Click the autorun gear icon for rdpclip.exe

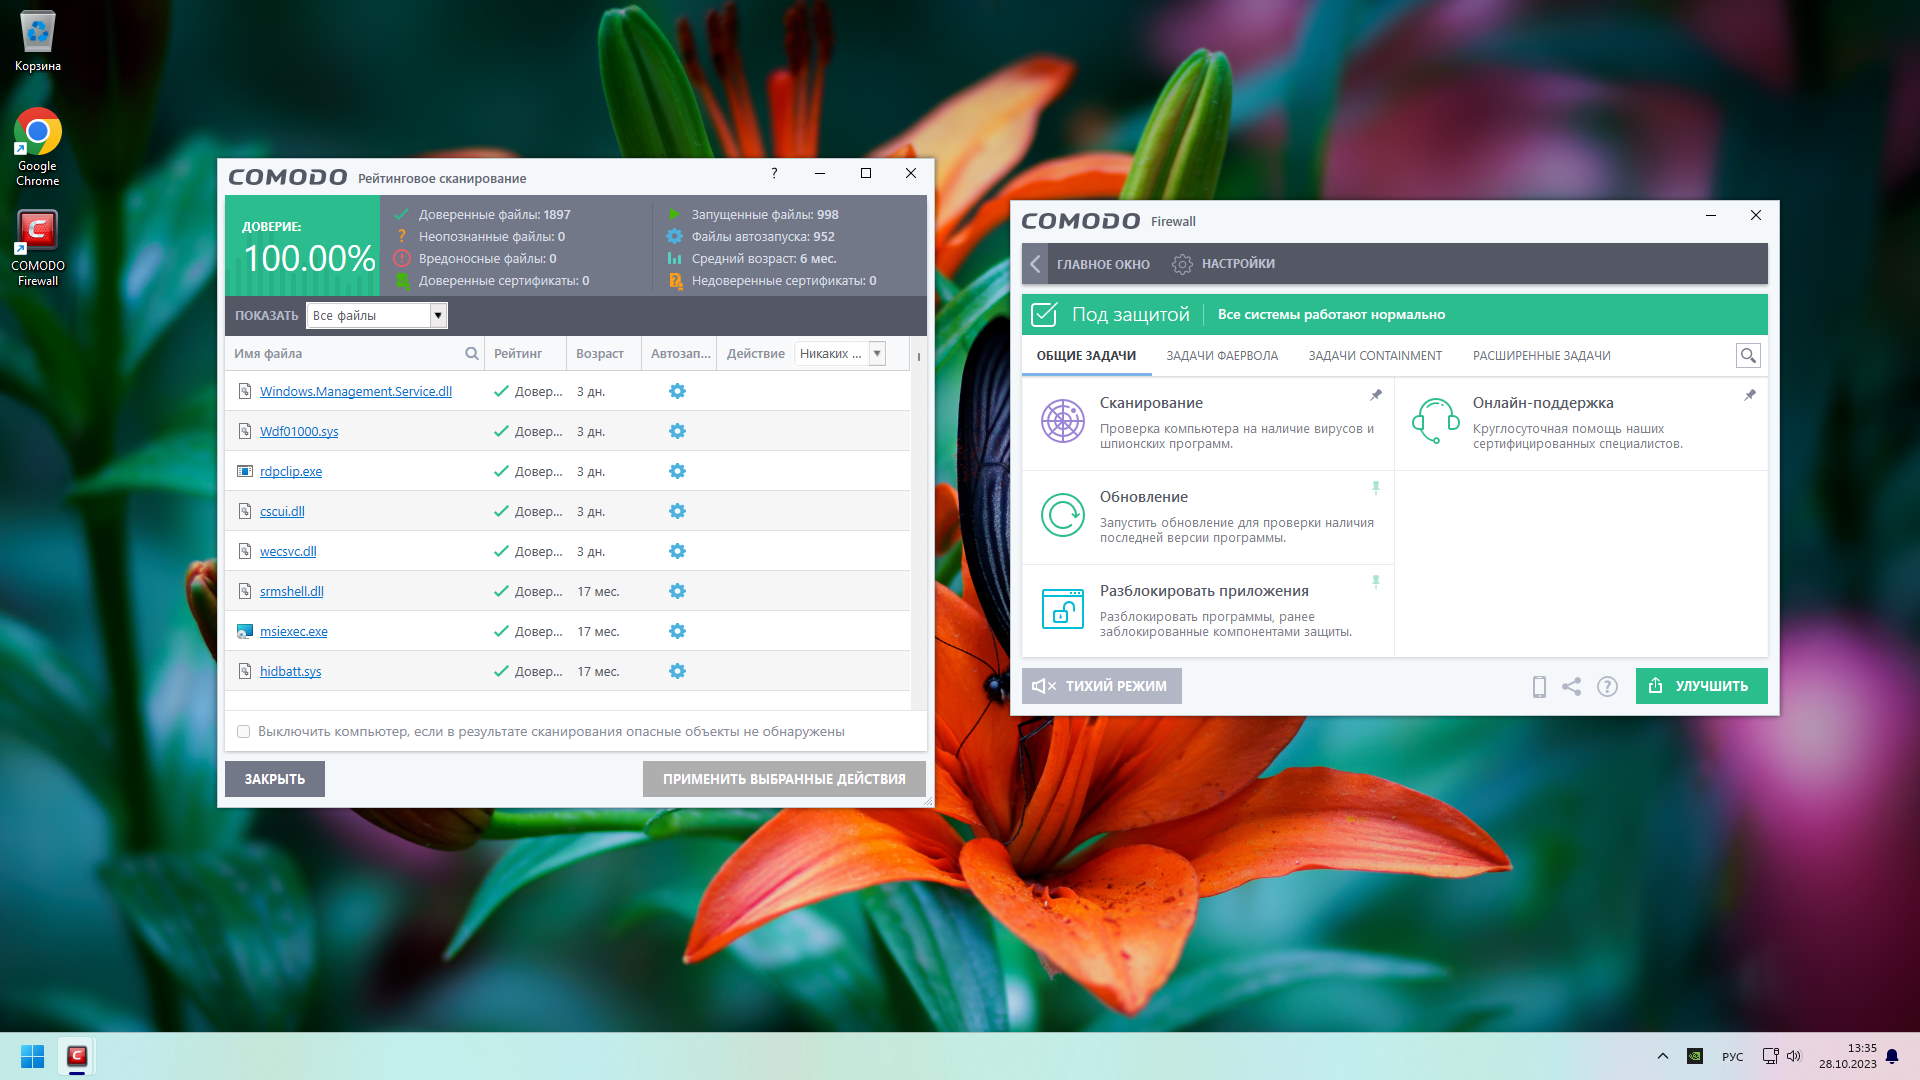677,471
